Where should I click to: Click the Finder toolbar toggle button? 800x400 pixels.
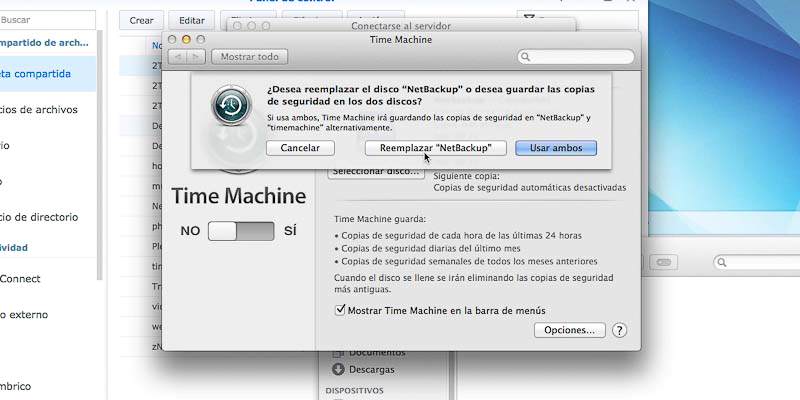664,262
